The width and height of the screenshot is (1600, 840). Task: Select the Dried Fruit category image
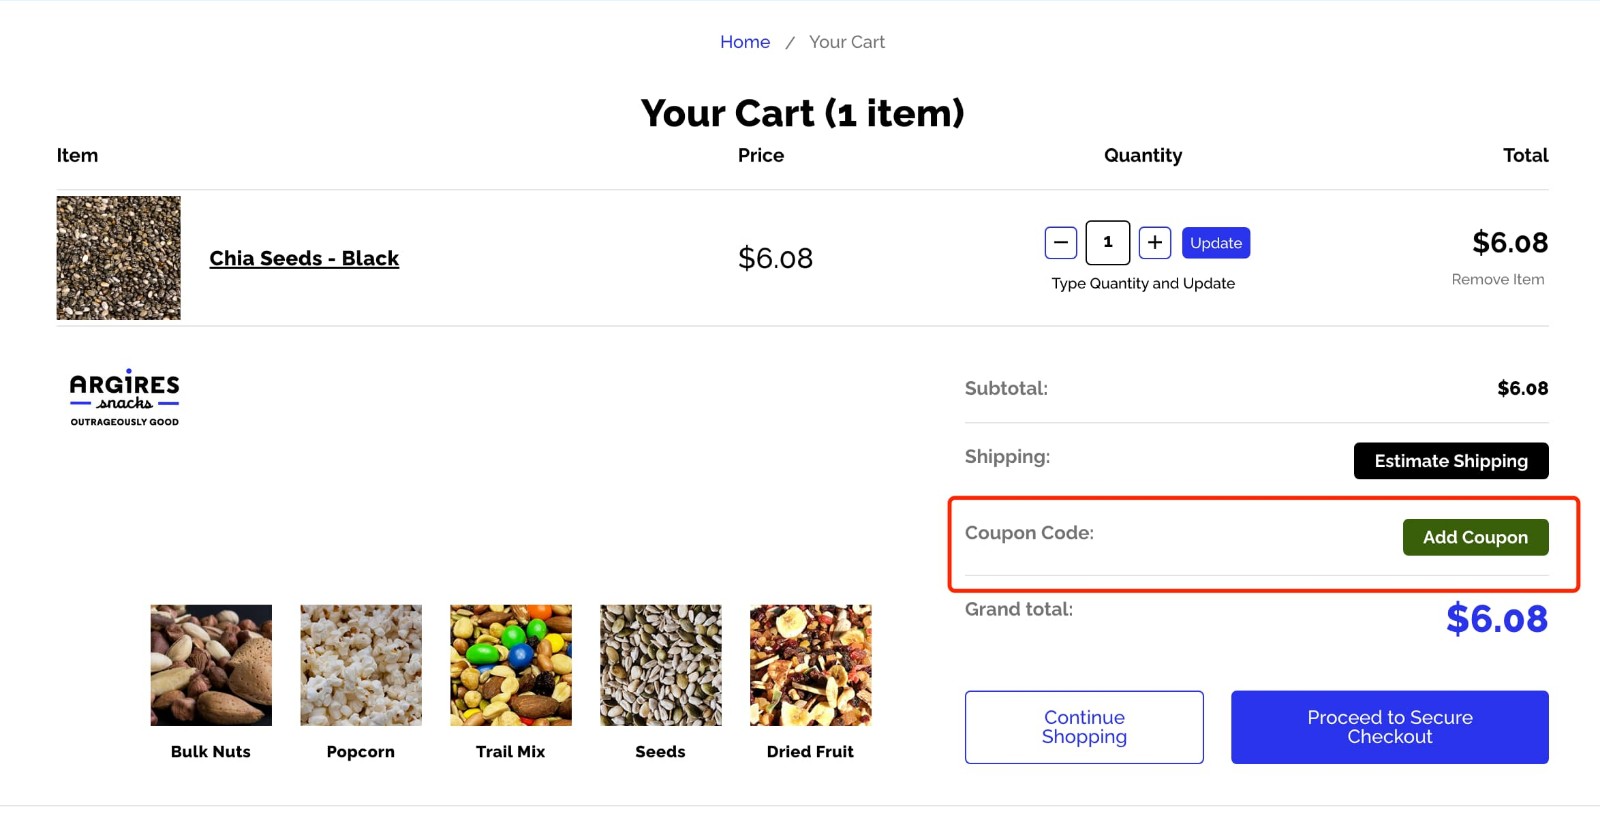click(x=811, y=664)
